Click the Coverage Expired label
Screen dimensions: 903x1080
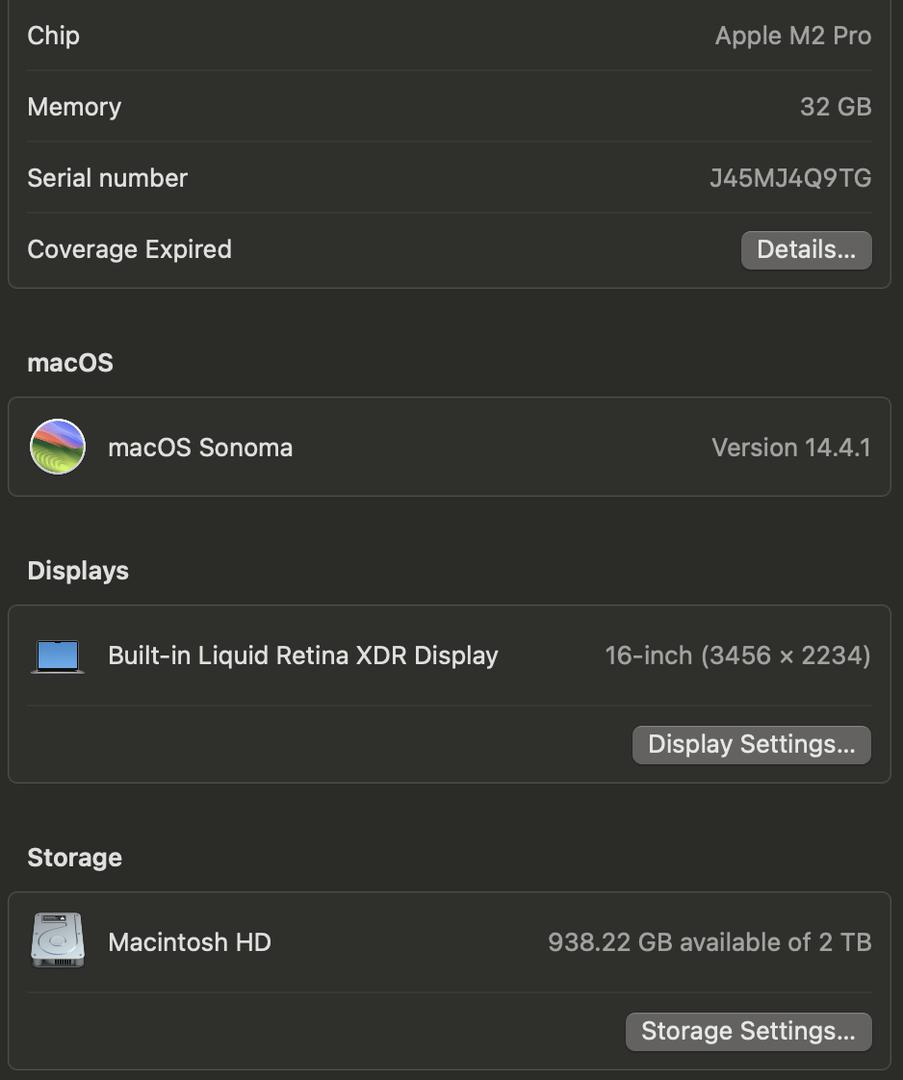[129, 250]
